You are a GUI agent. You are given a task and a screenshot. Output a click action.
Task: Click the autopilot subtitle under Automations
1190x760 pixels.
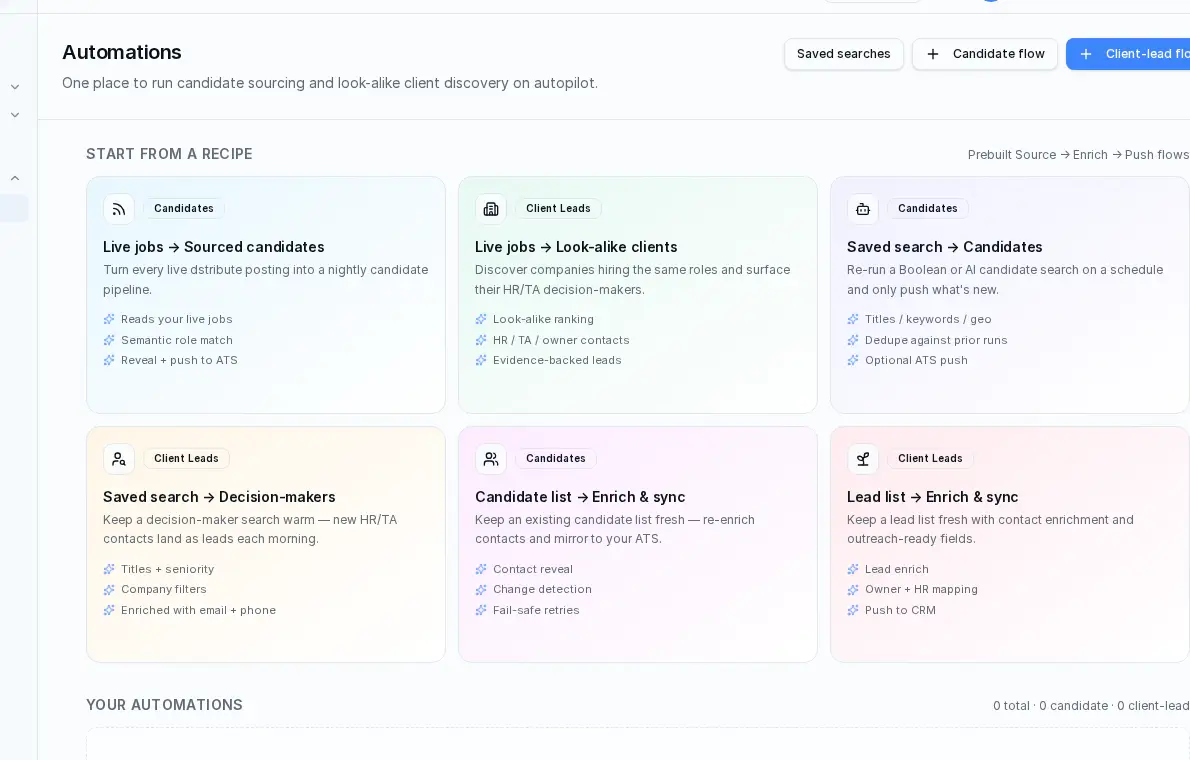point(330,84)
